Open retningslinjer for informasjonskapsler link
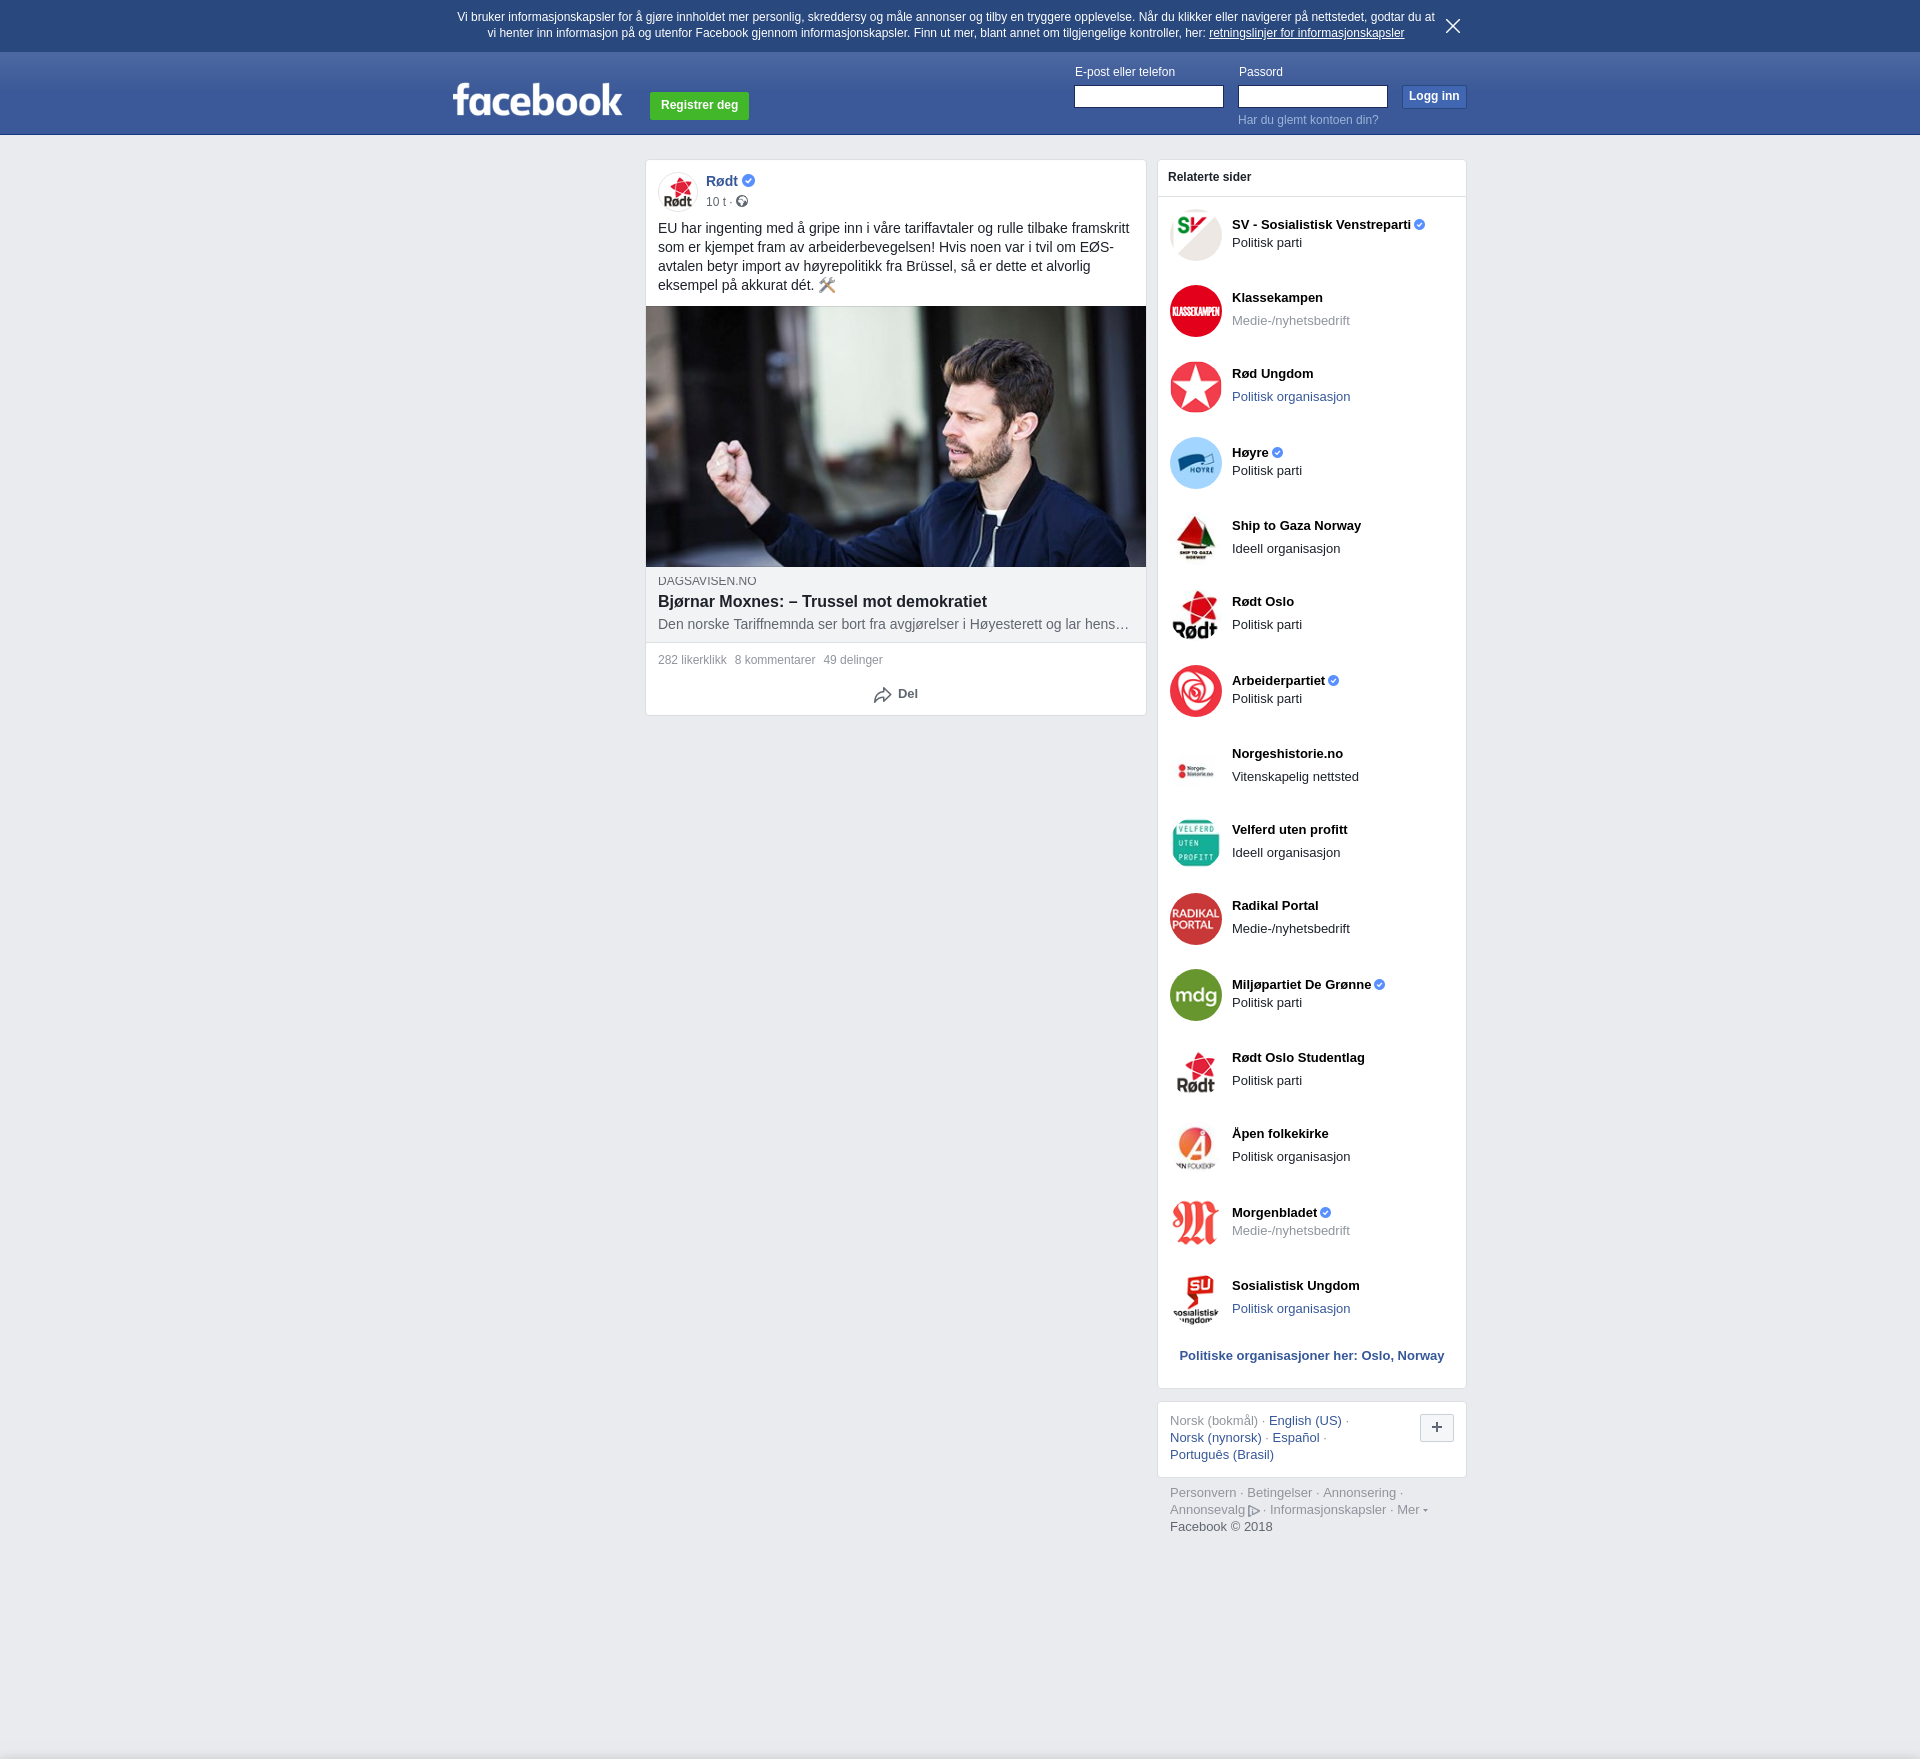 pos(1306,33)
